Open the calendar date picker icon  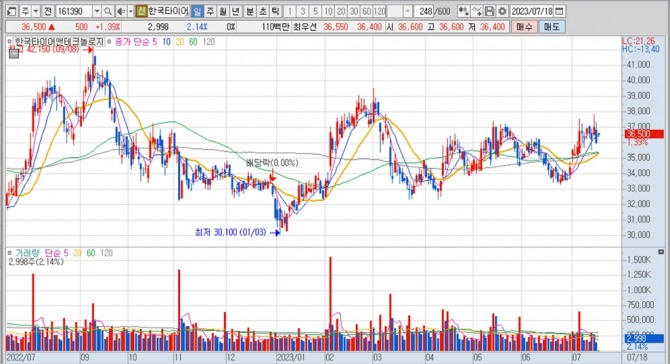559,11
